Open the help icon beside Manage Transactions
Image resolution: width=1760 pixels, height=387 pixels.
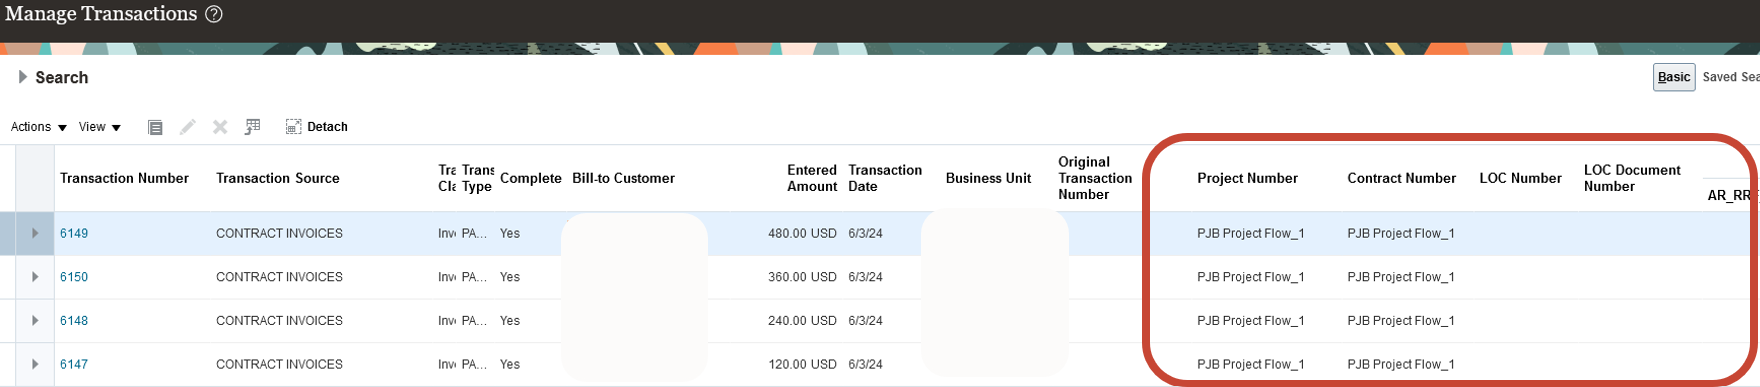[x=214, y=14]
